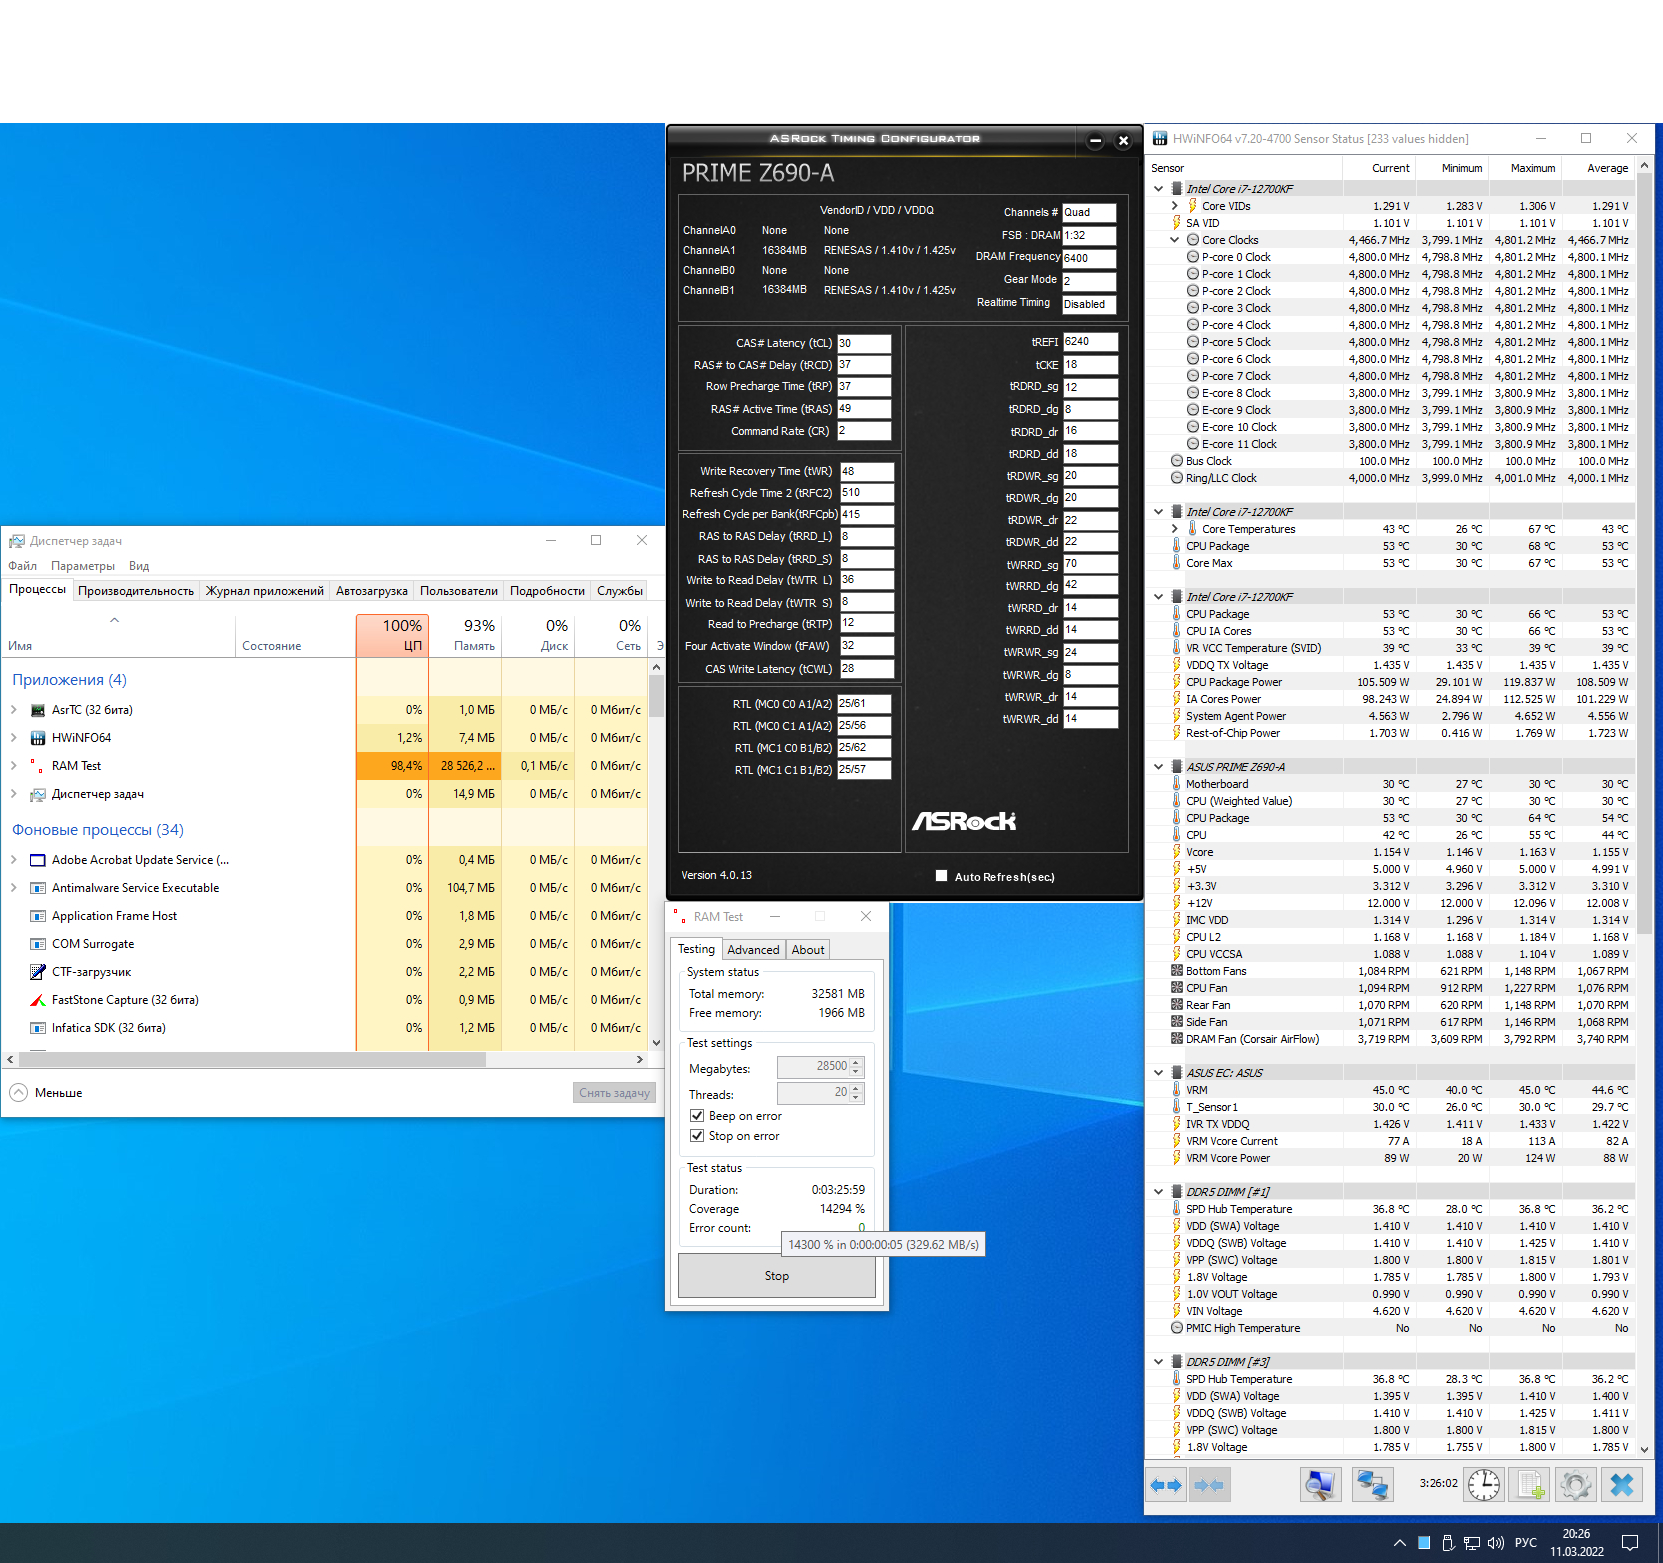Click the HWiNFO64 window title icon
The image size is (1663, 1563).
tap(1160, 138)
